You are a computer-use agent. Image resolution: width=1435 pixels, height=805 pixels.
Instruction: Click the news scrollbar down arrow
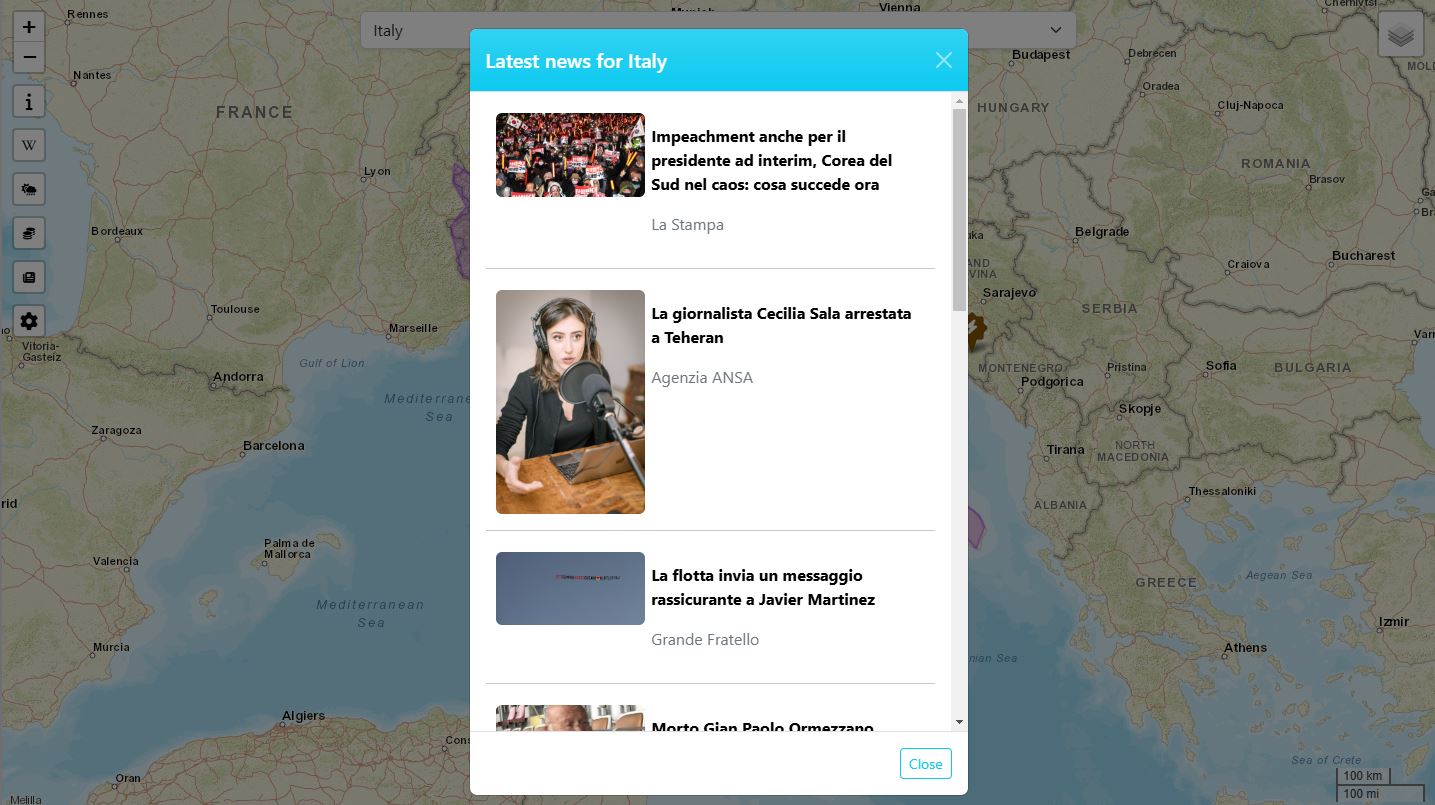point(959,722)
